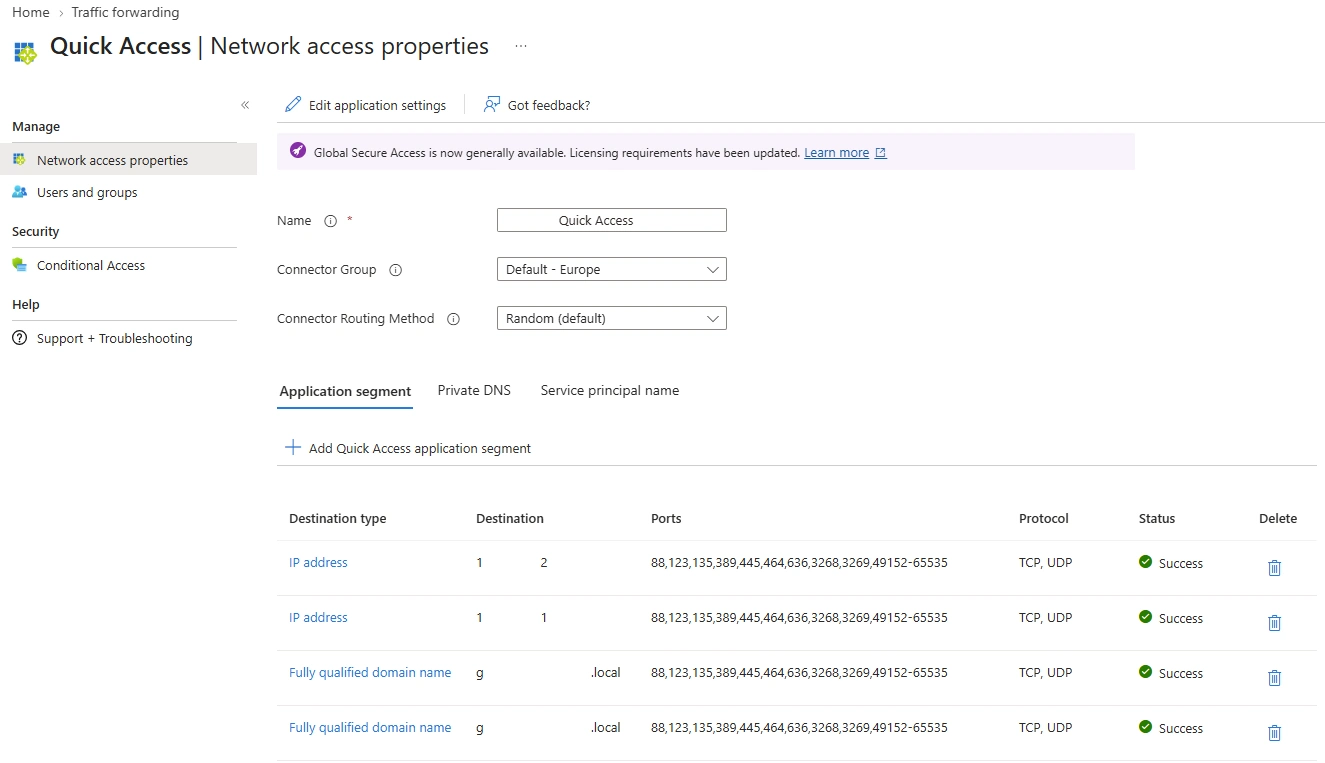The height and width of the screenshot is (763, 1325).
Task: Click Edit application settings
Action: click(366, 105)
